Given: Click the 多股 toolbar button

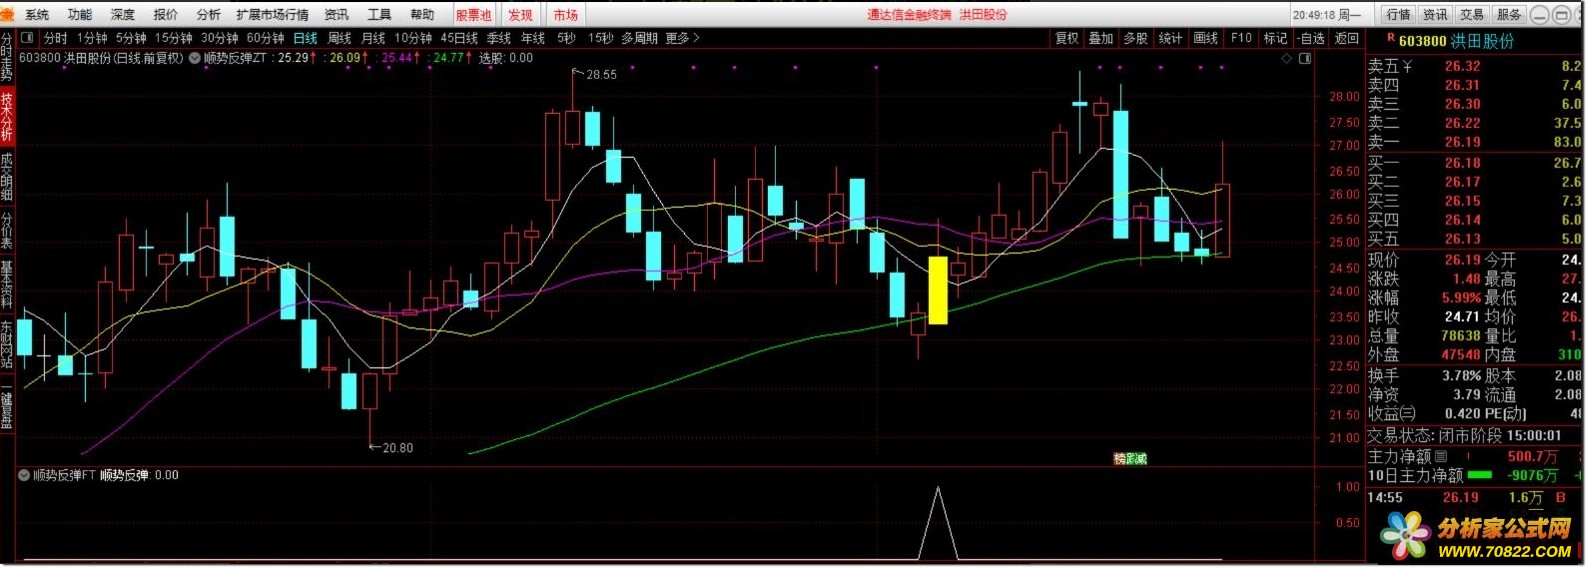Looking at the screenshot, I should [1136, 38].
